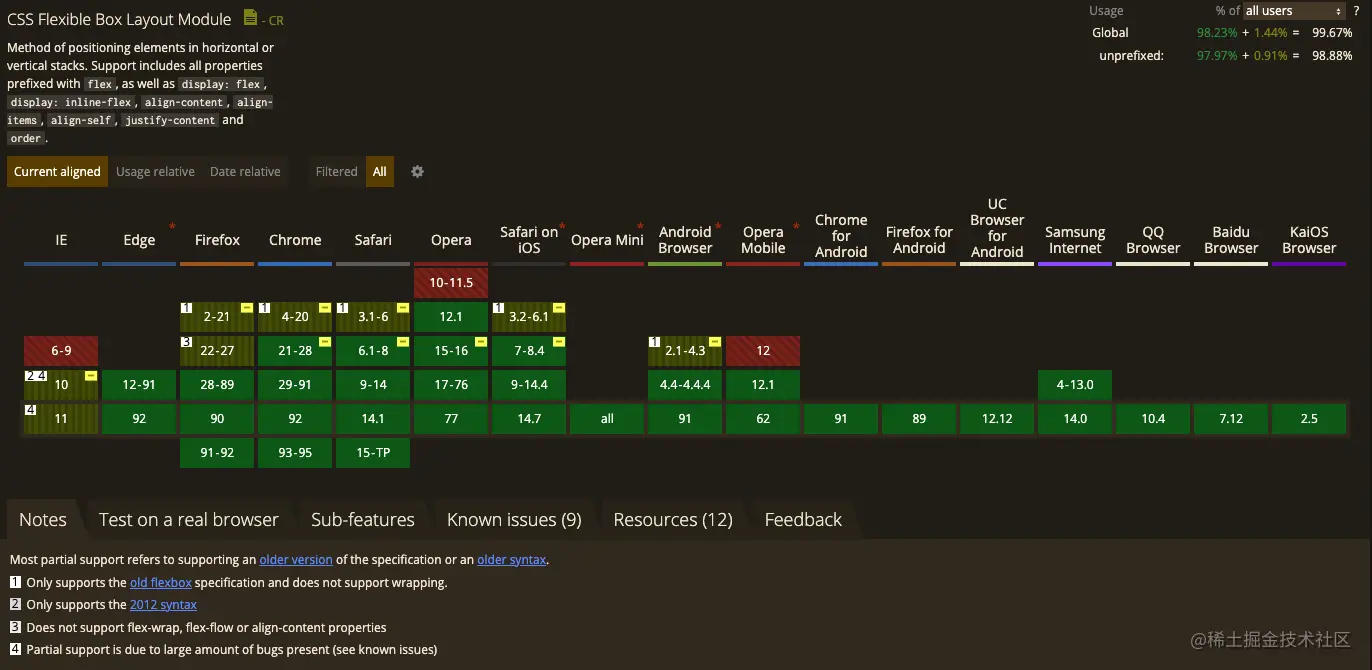
Task: Click the Chrome 29-91 cell
Action: (x=295, y=385)
